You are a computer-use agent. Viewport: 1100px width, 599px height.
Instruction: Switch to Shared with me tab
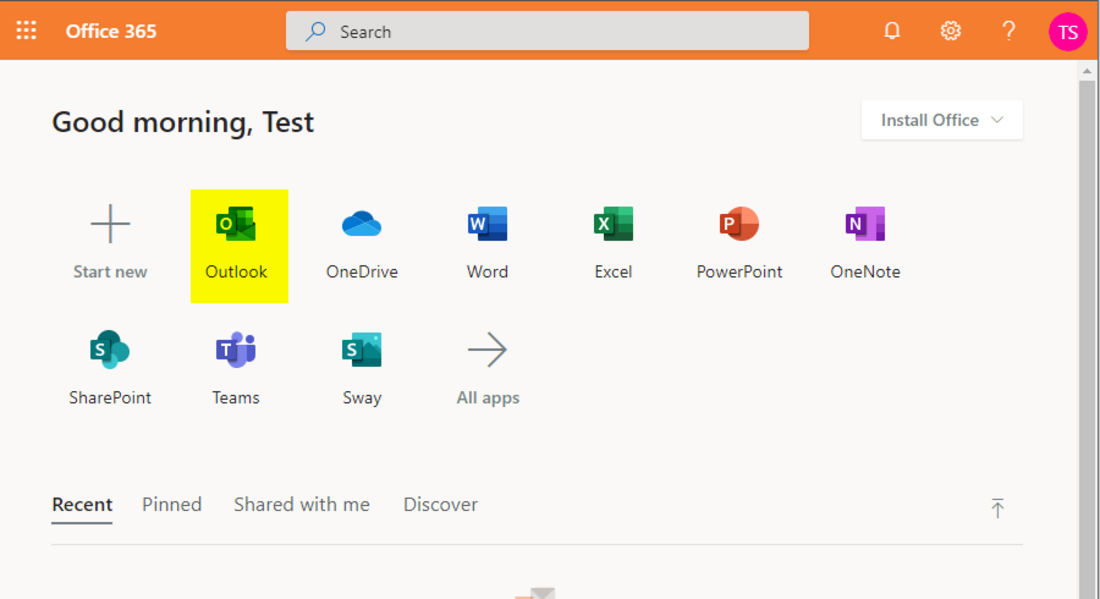[x=302, y=504]
